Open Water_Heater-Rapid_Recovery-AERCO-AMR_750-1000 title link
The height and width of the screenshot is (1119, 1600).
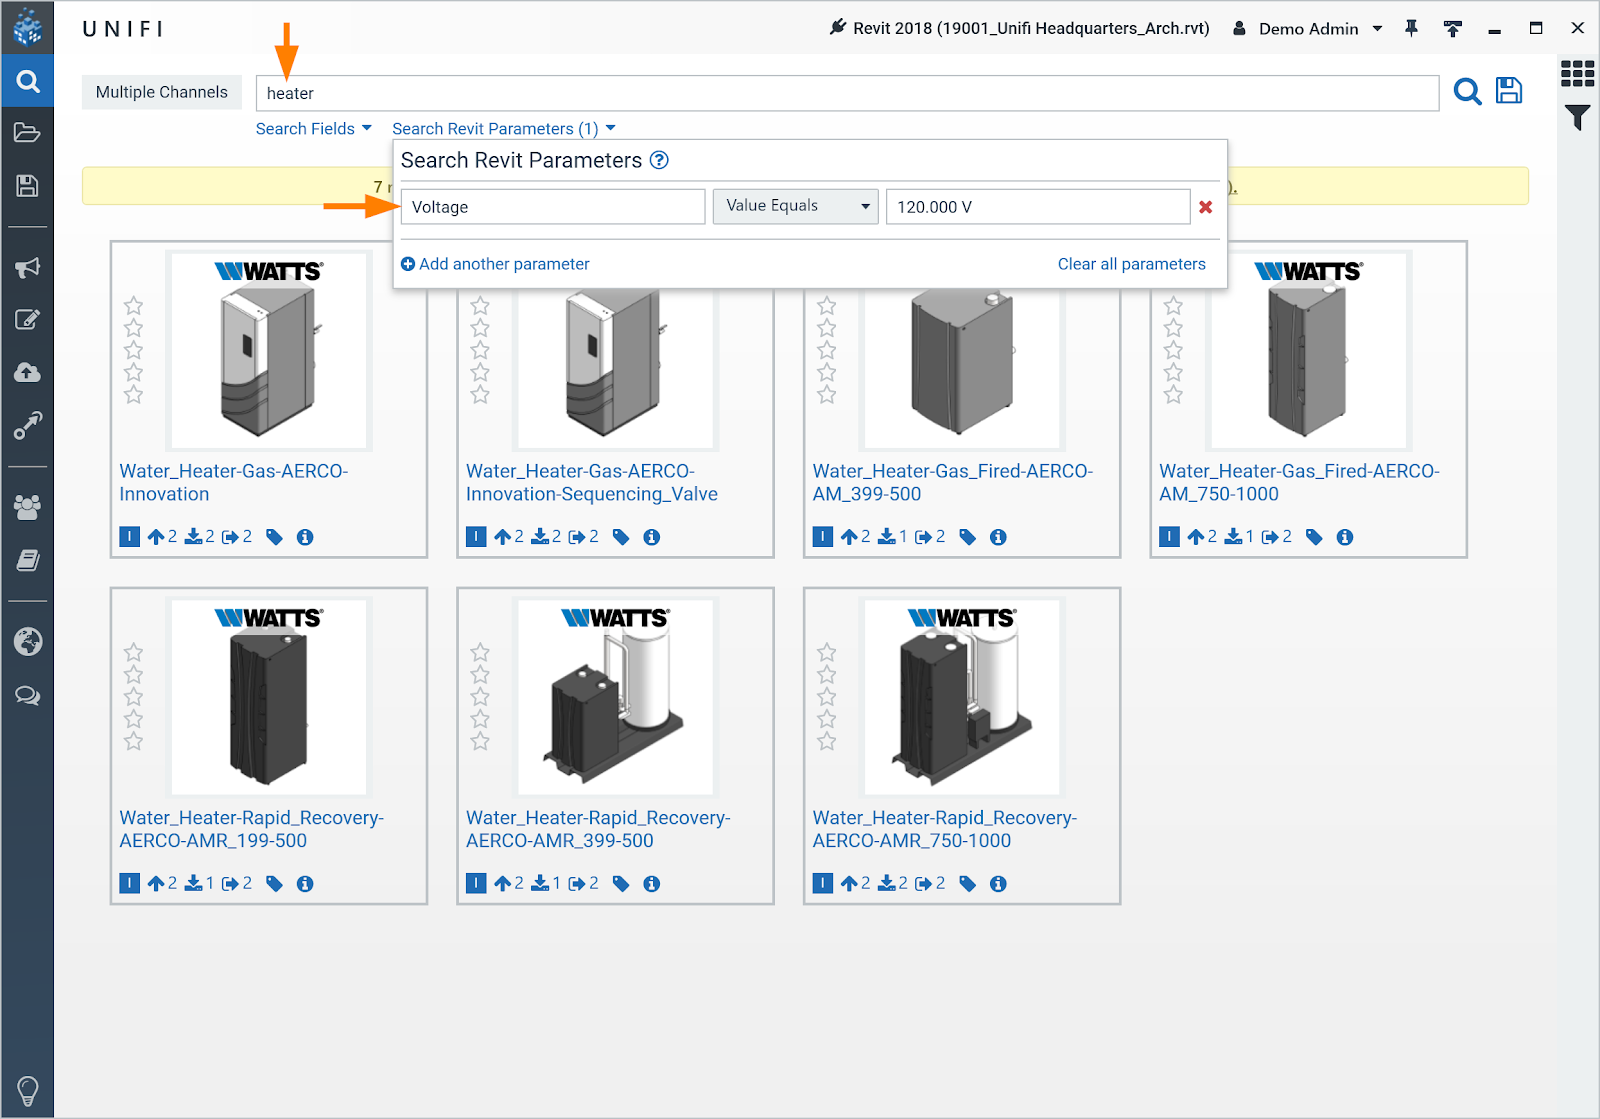[945, 829]
